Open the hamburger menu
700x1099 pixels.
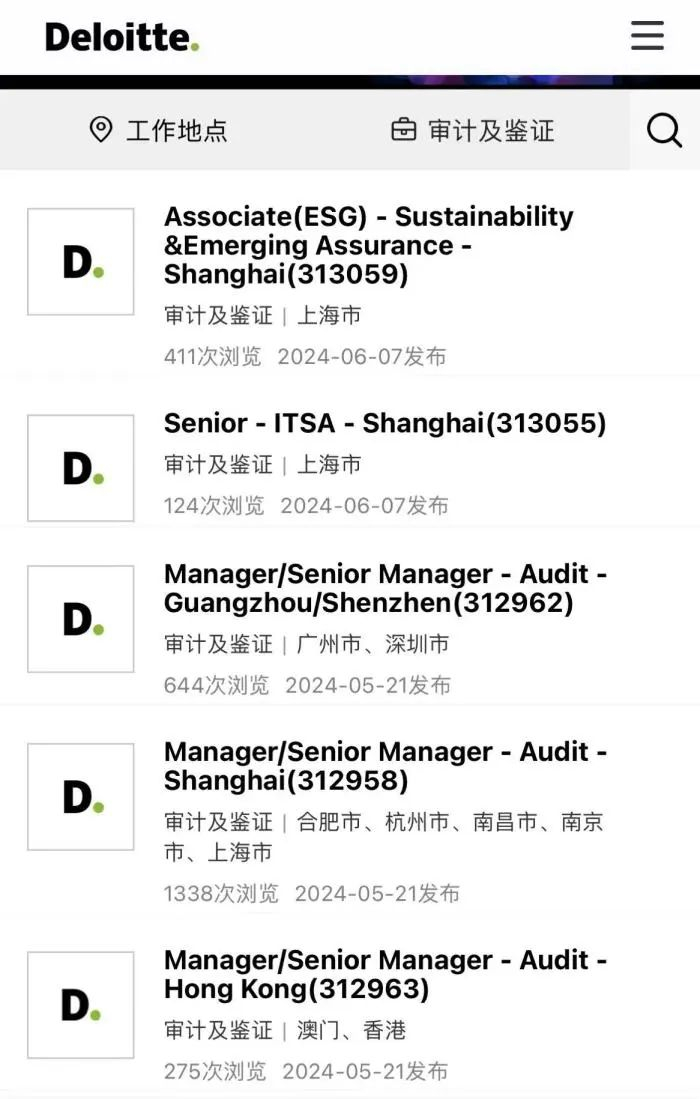point(647,36)
